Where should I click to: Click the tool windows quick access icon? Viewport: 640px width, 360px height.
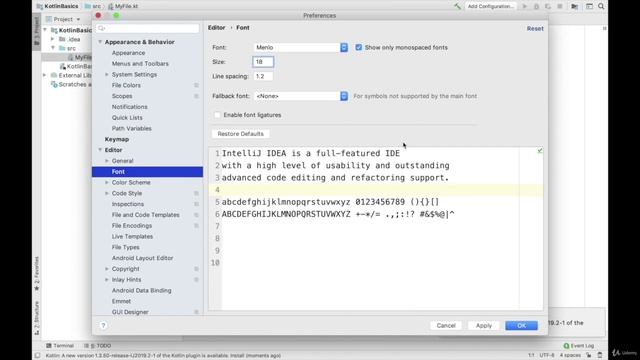click(x=38, y=356)
